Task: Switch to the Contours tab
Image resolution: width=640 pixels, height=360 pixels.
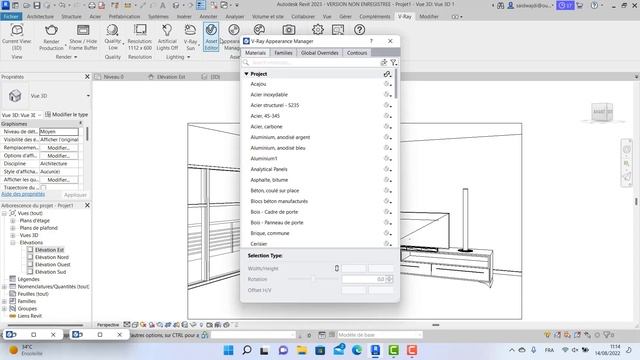Action: click(x=357, y=53)
